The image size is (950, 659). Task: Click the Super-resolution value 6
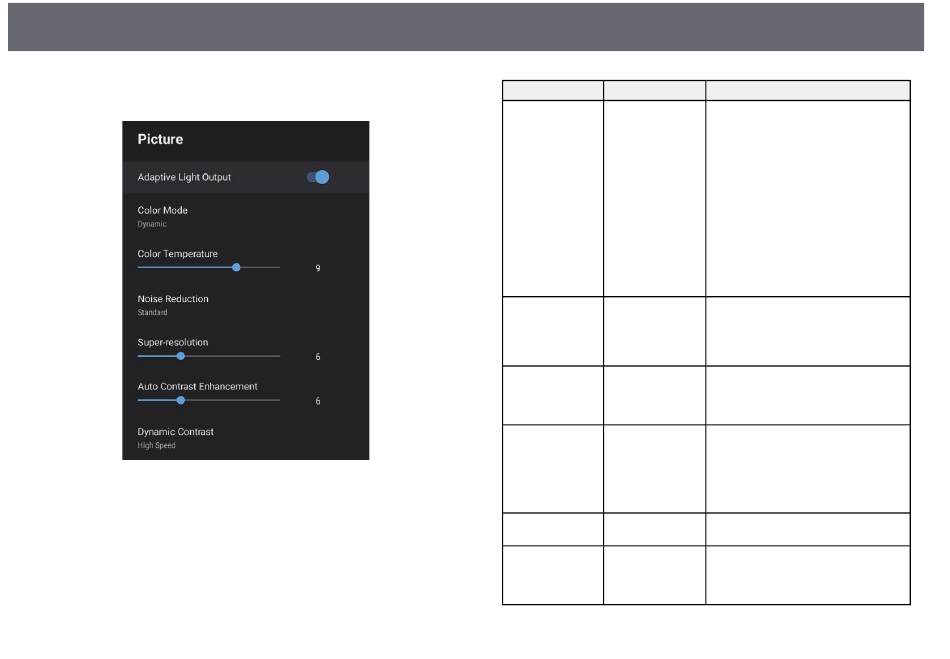(318, 357)
